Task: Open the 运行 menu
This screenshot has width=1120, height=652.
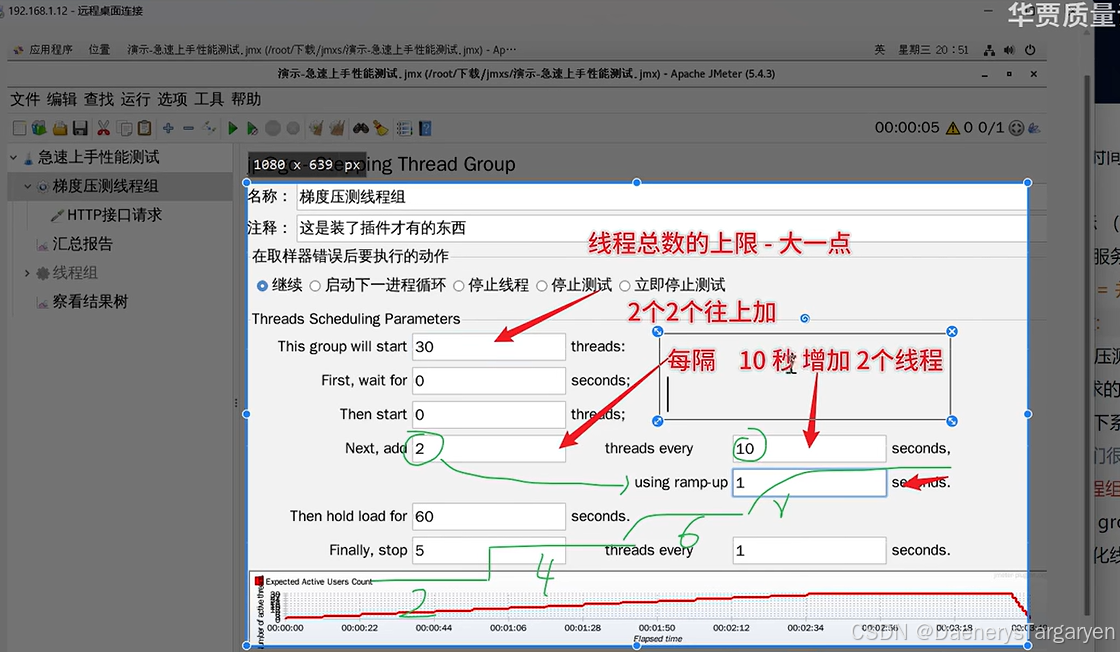Action: 135,99
